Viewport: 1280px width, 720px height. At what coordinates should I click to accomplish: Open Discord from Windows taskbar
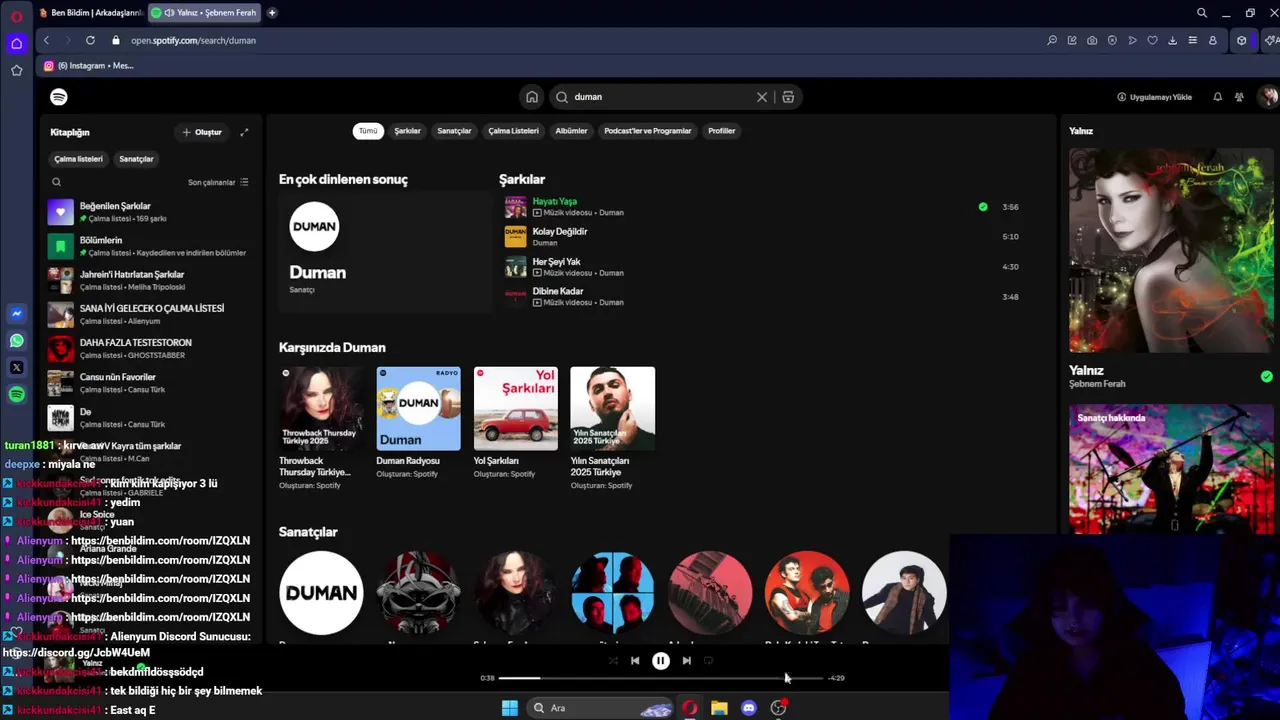click(x=749, y=708)
